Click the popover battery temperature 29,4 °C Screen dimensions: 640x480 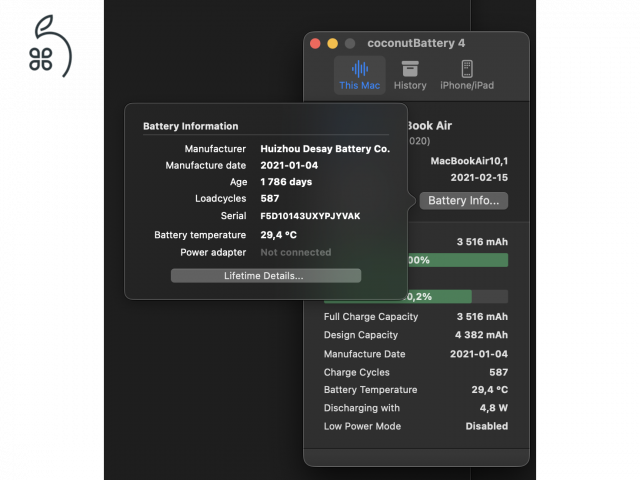pos(278,235)
